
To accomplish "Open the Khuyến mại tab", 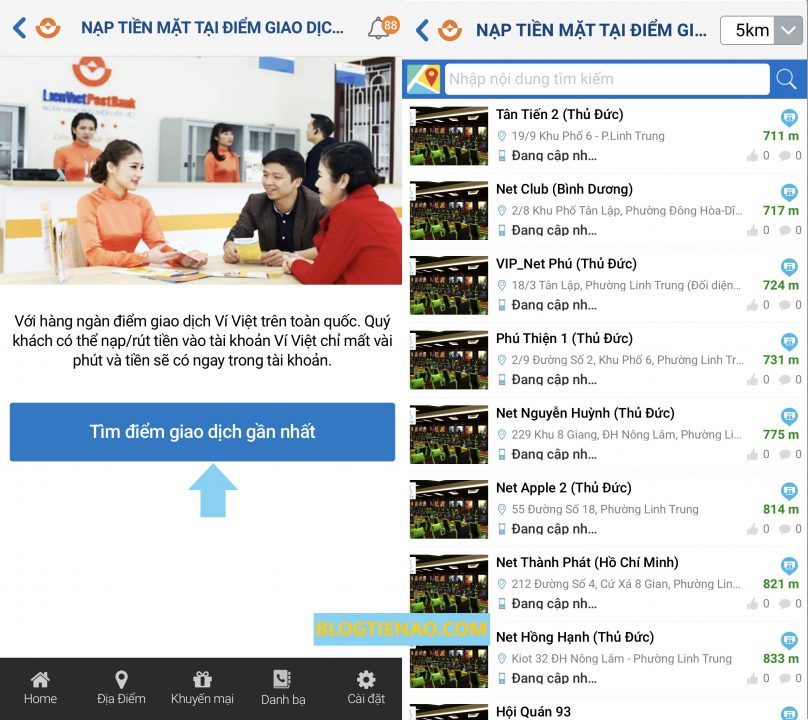I will click(x=202, y=688).
